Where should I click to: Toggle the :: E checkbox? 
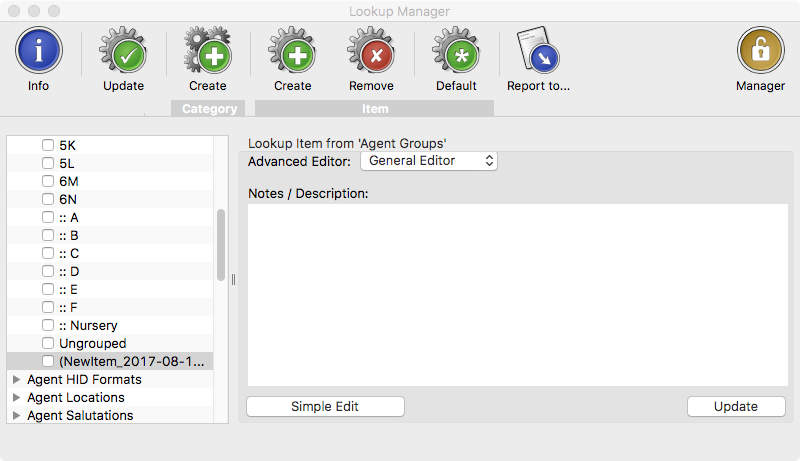[x=48, y=289]
